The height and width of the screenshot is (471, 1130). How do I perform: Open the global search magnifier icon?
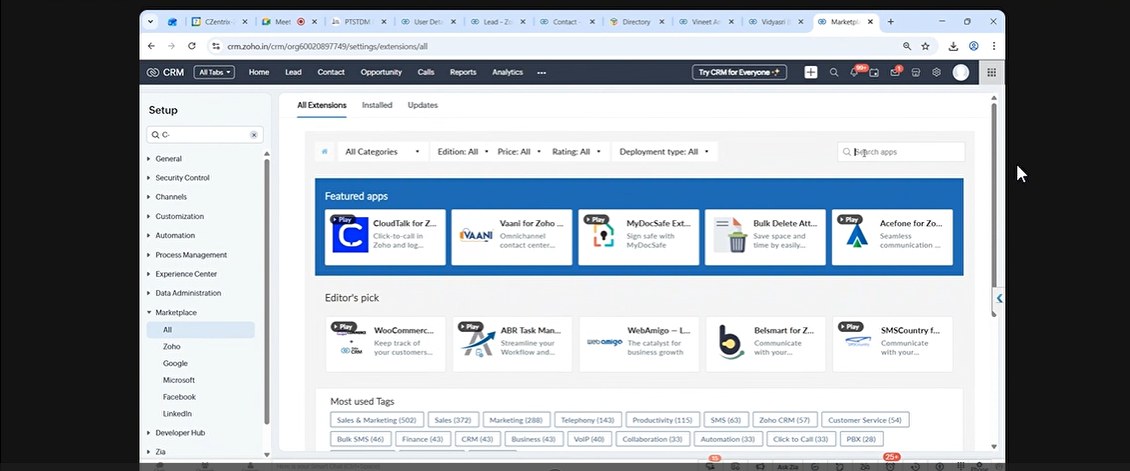click(x=834, y=72)
